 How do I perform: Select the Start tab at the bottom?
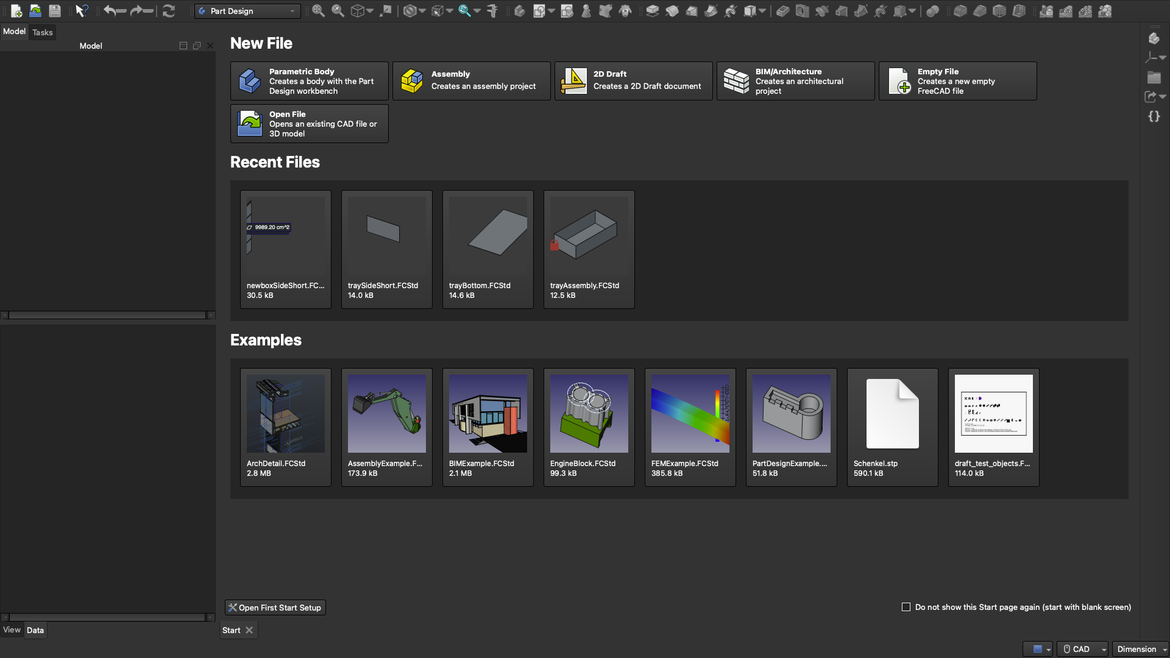[x=231, y=629]
